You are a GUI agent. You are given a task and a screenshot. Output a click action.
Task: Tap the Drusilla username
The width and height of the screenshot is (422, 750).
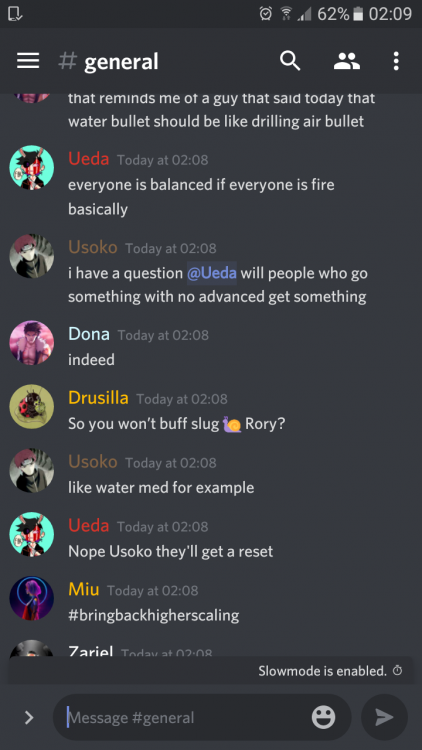click(x=98, y=397)
